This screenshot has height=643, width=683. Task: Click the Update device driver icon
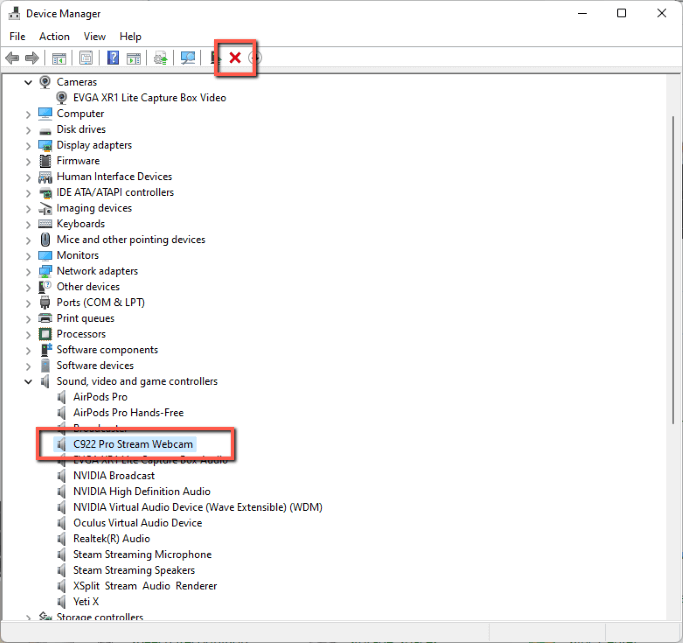tap(160, 58)
